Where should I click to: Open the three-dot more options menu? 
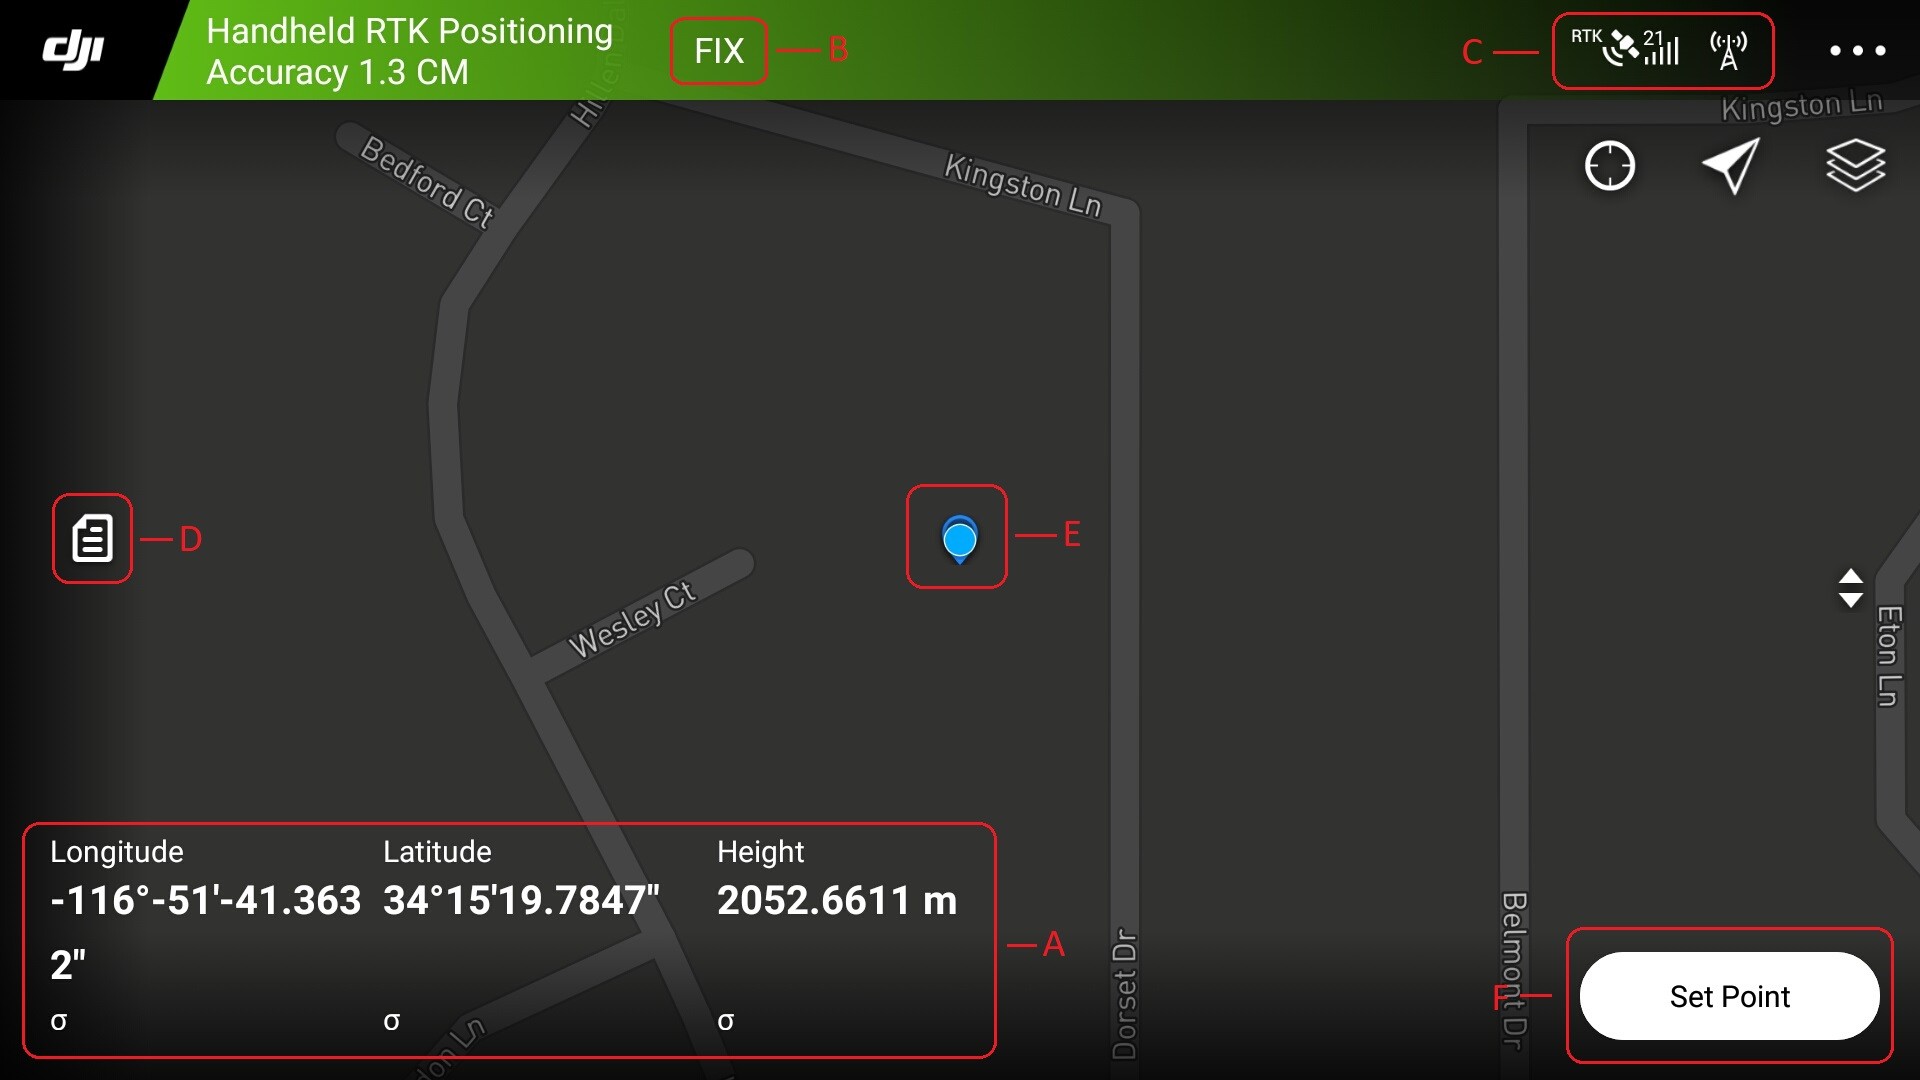click(x=1857, y=50)
